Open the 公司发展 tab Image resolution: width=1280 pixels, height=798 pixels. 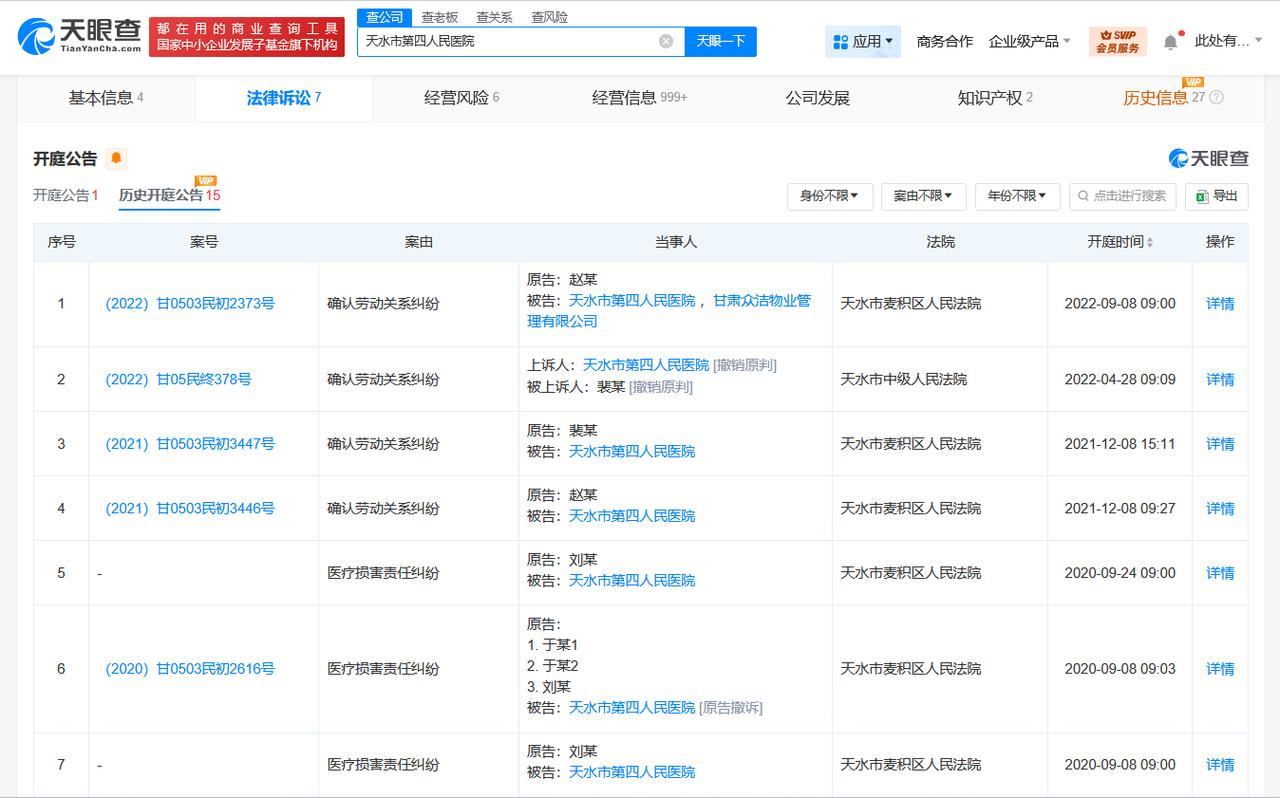[x=817, y=98]
